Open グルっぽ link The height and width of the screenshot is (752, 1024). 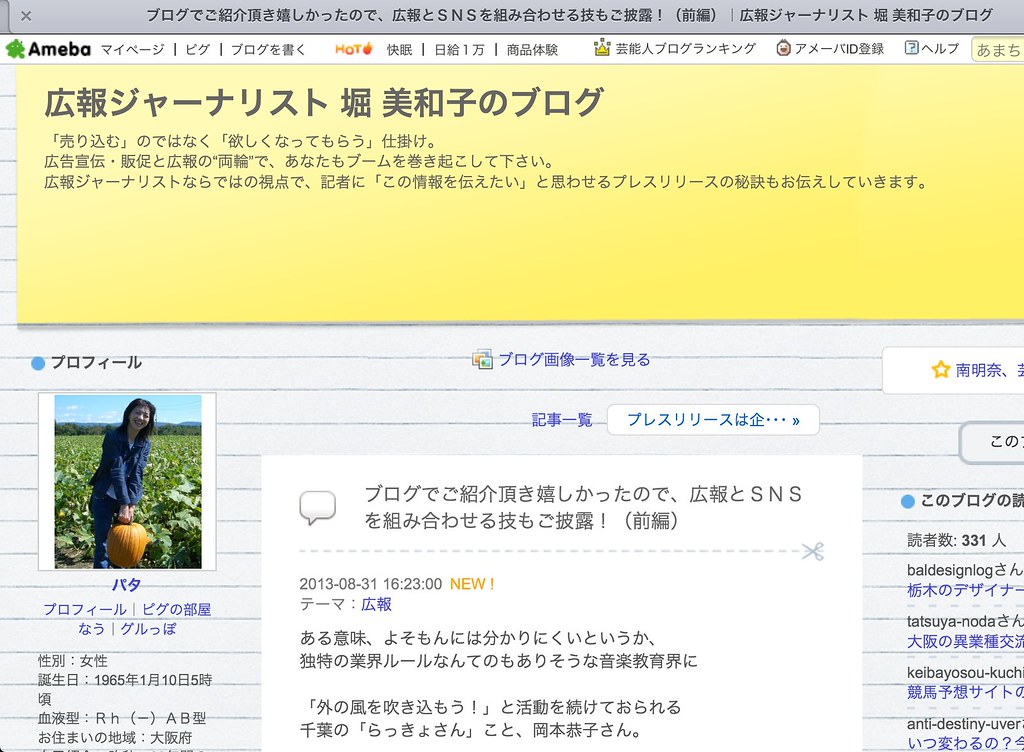148,629
